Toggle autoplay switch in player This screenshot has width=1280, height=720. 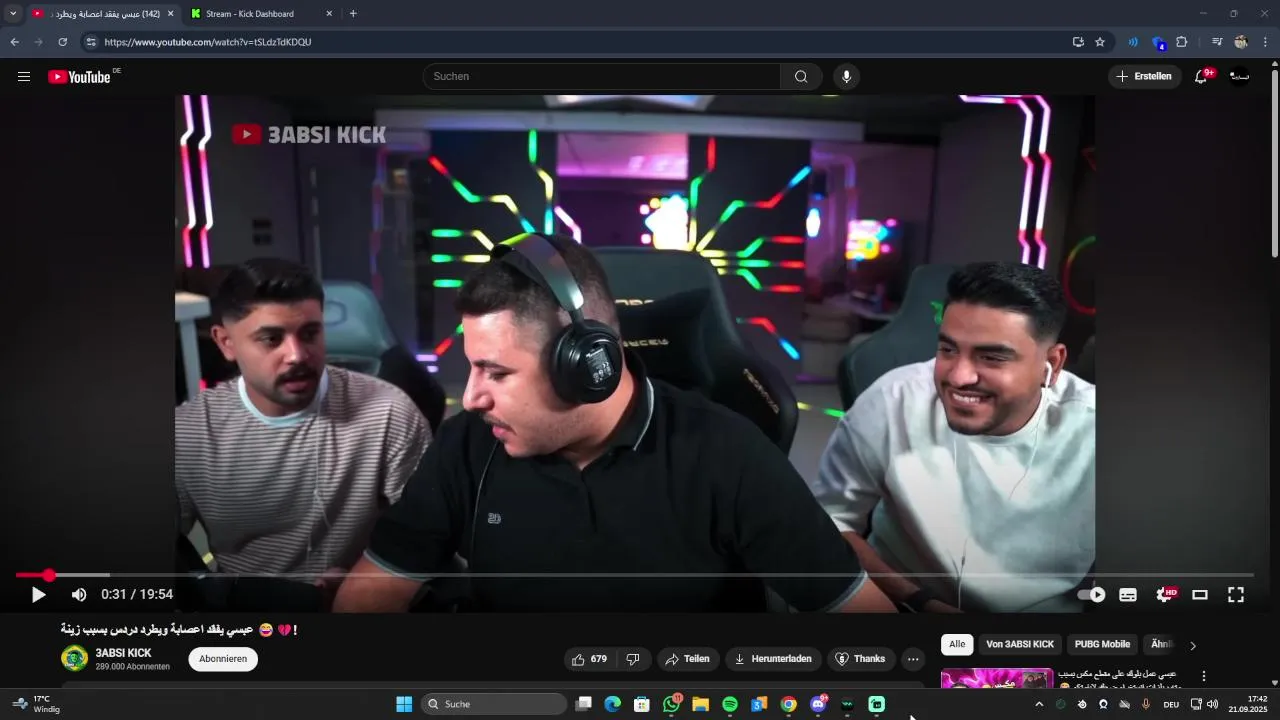1092,595
